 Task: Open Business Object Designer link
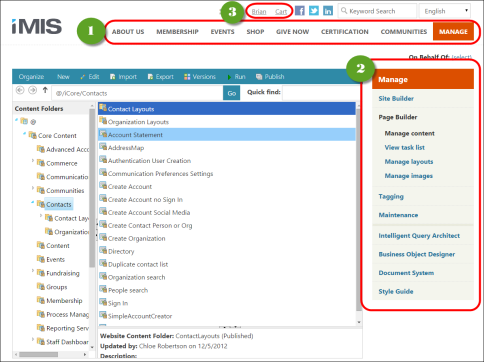pos(417,254)
